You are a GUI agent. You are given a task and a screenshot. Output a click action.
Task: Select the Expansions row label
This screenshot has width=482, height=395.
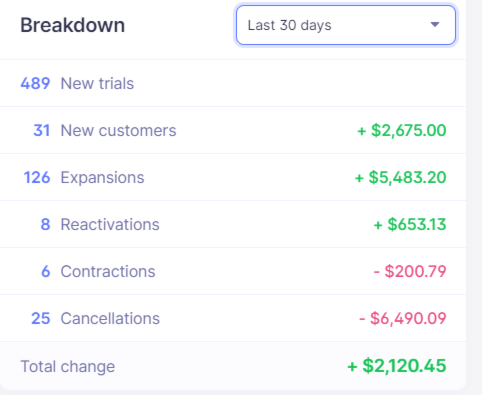(102, 177)
